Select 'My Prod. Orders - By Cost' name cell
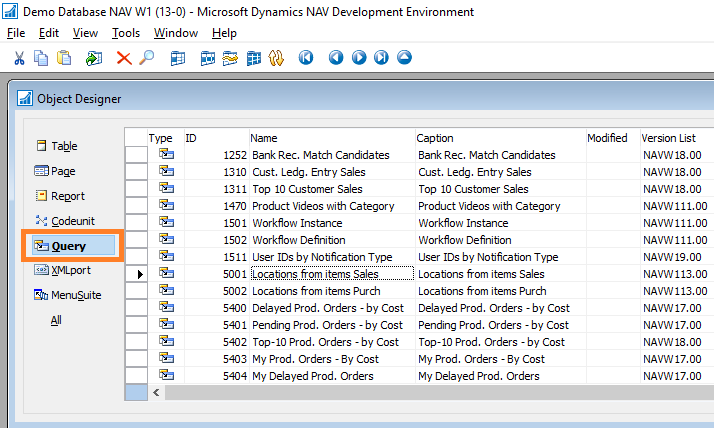The image size is (714, 428). (x=332, y=359)
